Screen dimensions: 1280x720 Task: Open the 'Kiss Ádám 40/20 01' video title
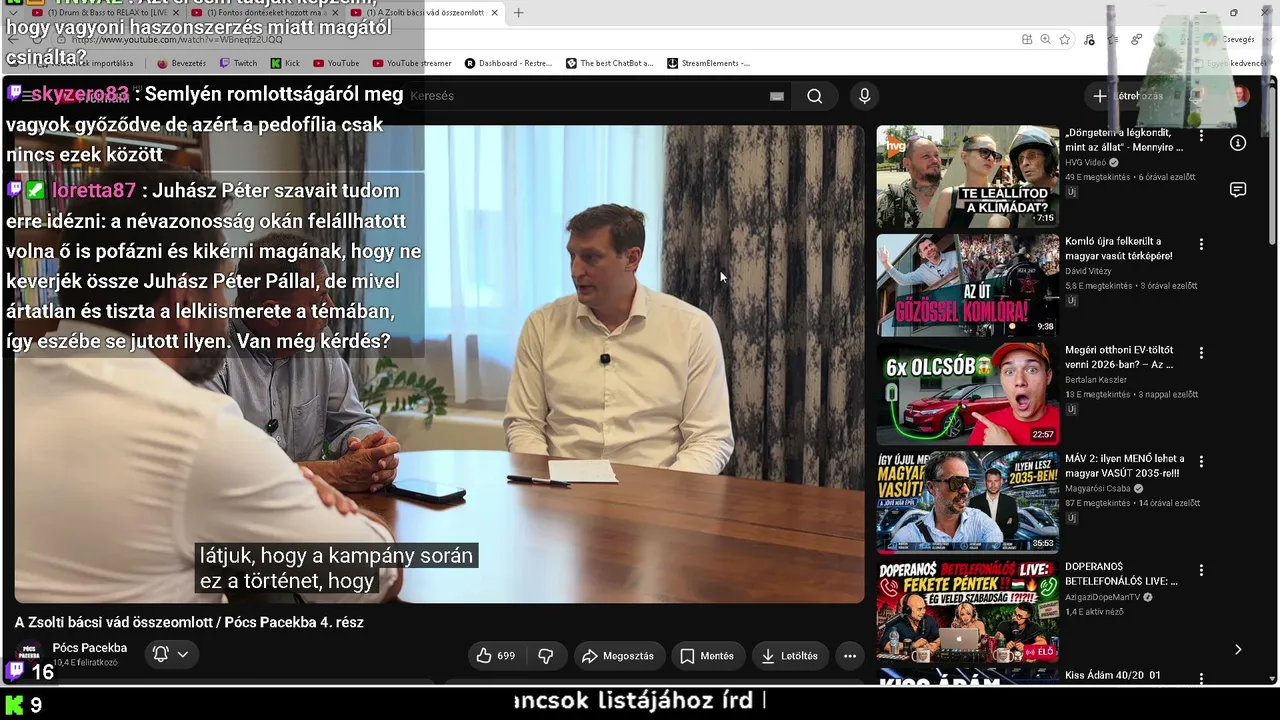[x=1113, y=676]
